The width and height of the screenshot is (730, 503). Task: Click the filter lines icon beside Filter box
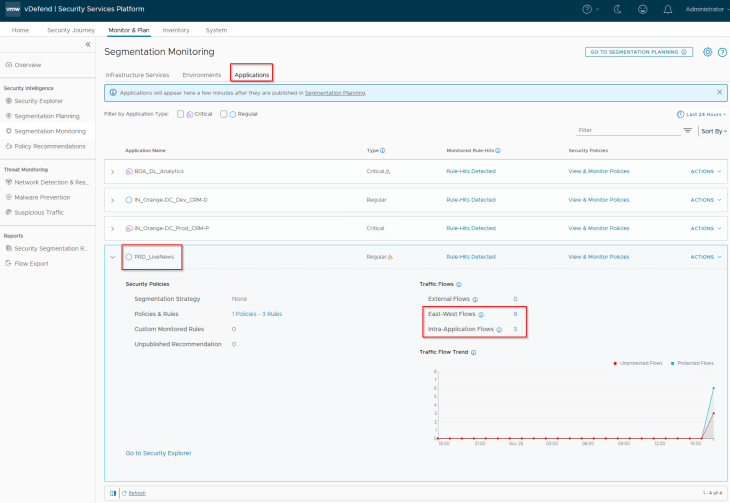tap(687, 131)
